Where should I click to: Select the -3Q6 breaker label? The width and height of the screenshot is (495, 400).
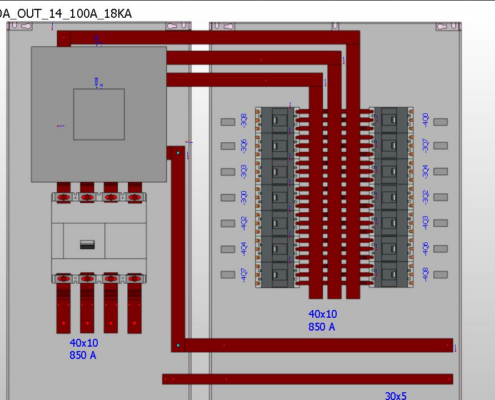click(x=244, y=146)
